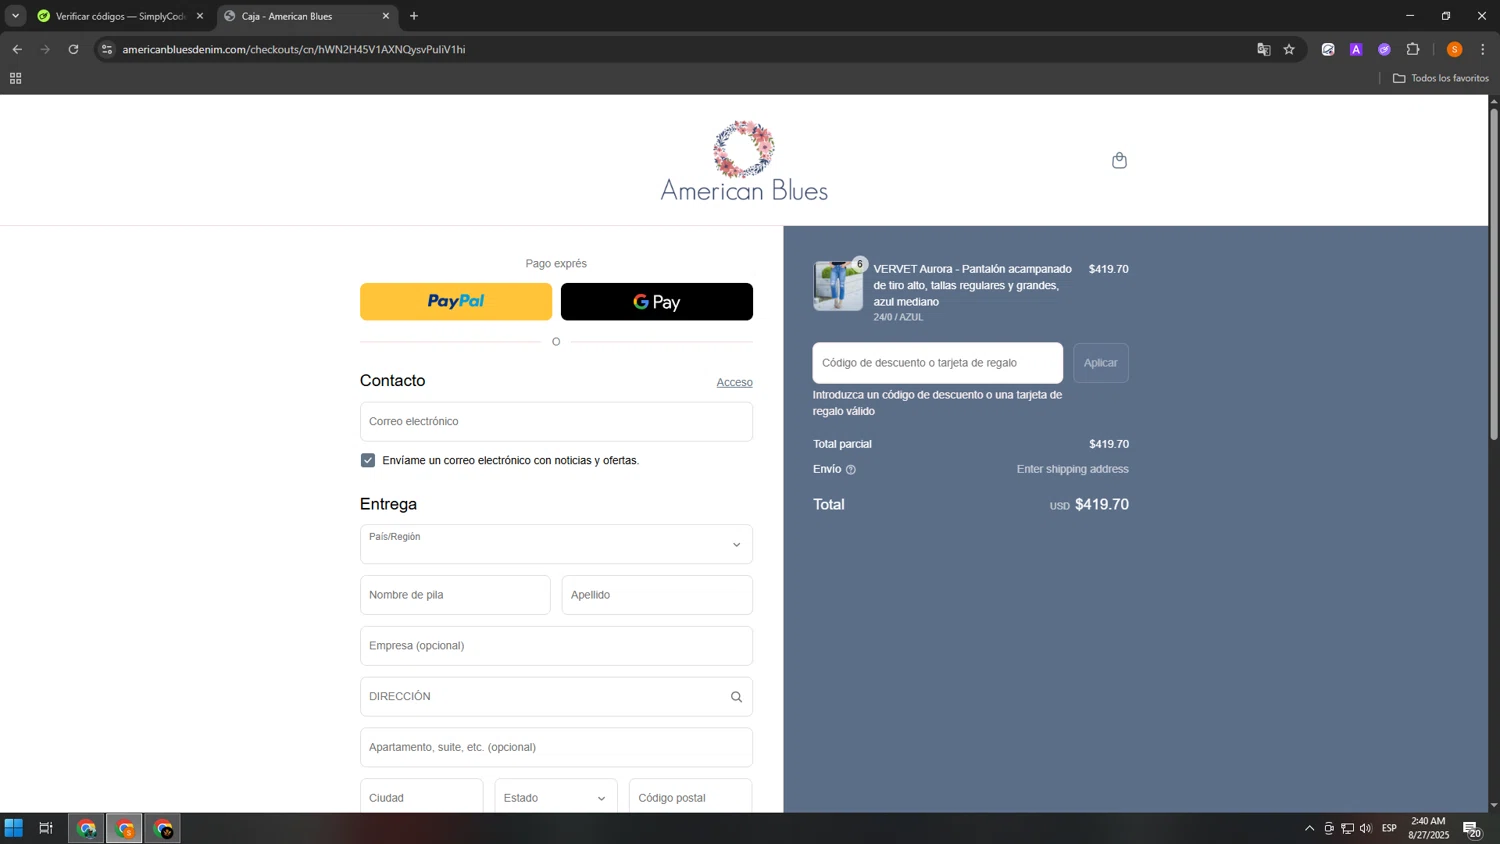
Task: Focus the Empresa (opcional) field
Action: pos(556,646)
